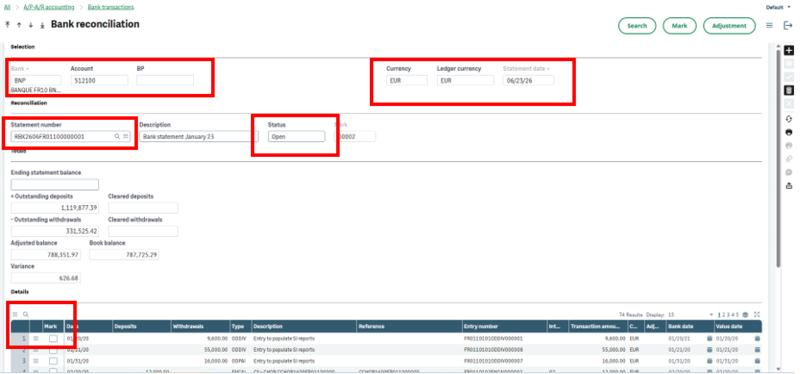The image size is (800, 374).
Task: Open Bank date calendar for row 1
Action: coord(710,338)
